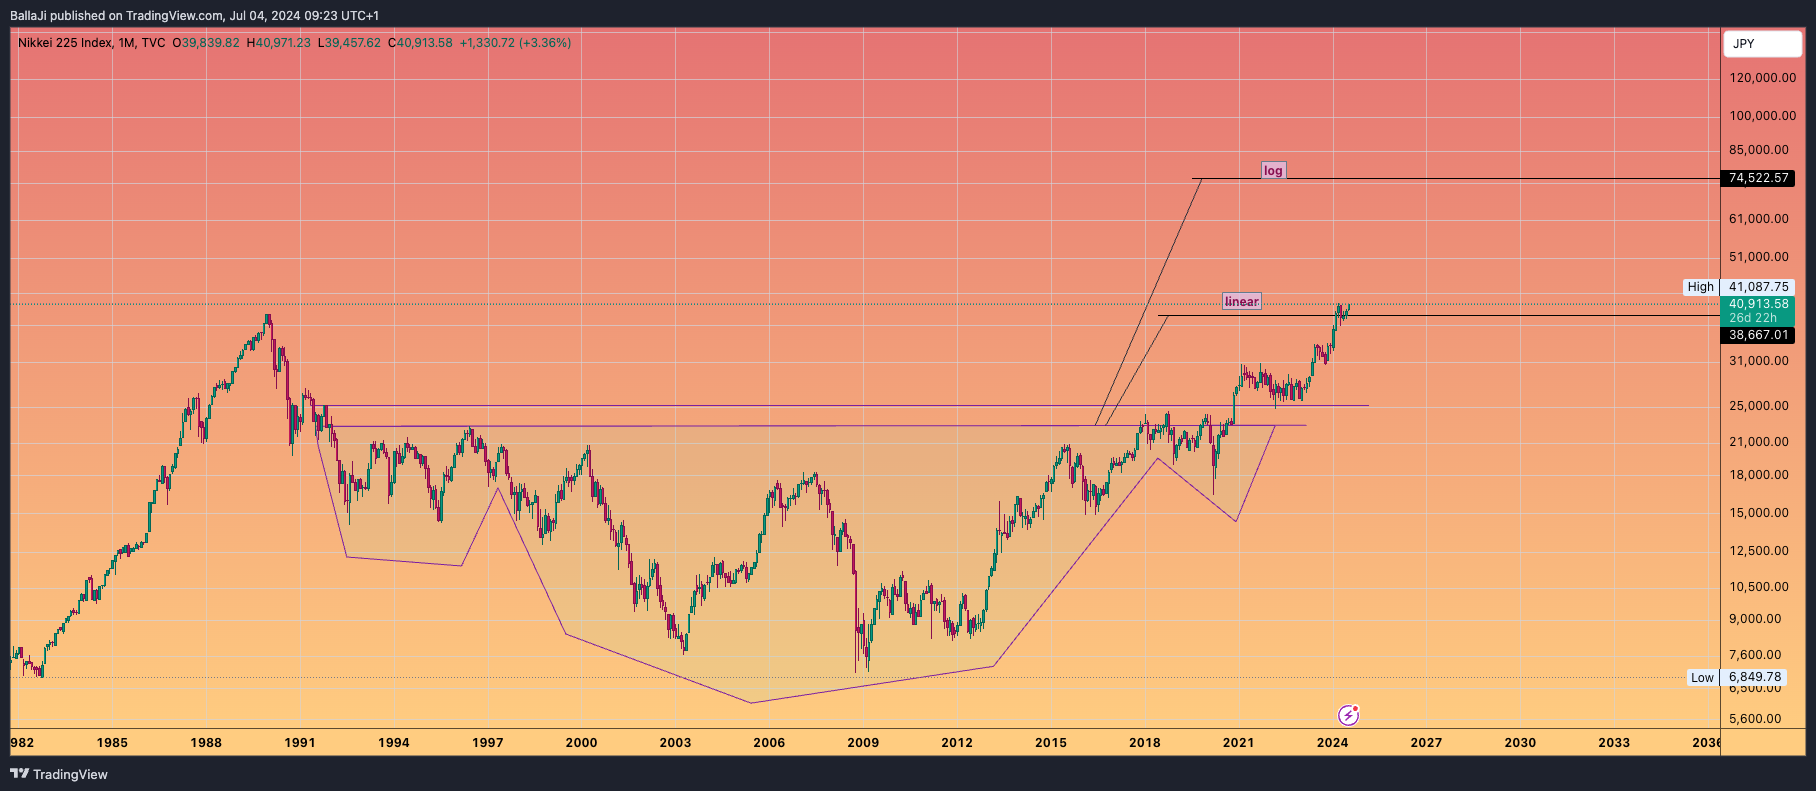Image resolution: width=1816 pixels, height=791 pixels.
Task: Click the 2009 time axis label
Action: pyautogui.click(x=863, y=743)
